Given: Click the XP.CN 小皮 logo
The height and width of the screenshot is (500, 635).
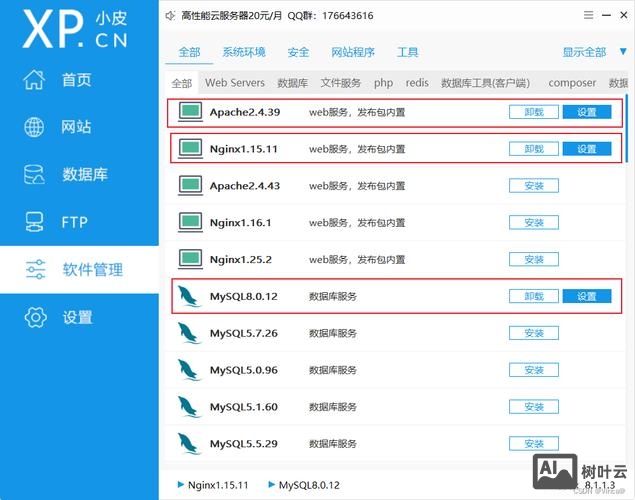Looking at the screenshot, I should (x=75, y=29).
